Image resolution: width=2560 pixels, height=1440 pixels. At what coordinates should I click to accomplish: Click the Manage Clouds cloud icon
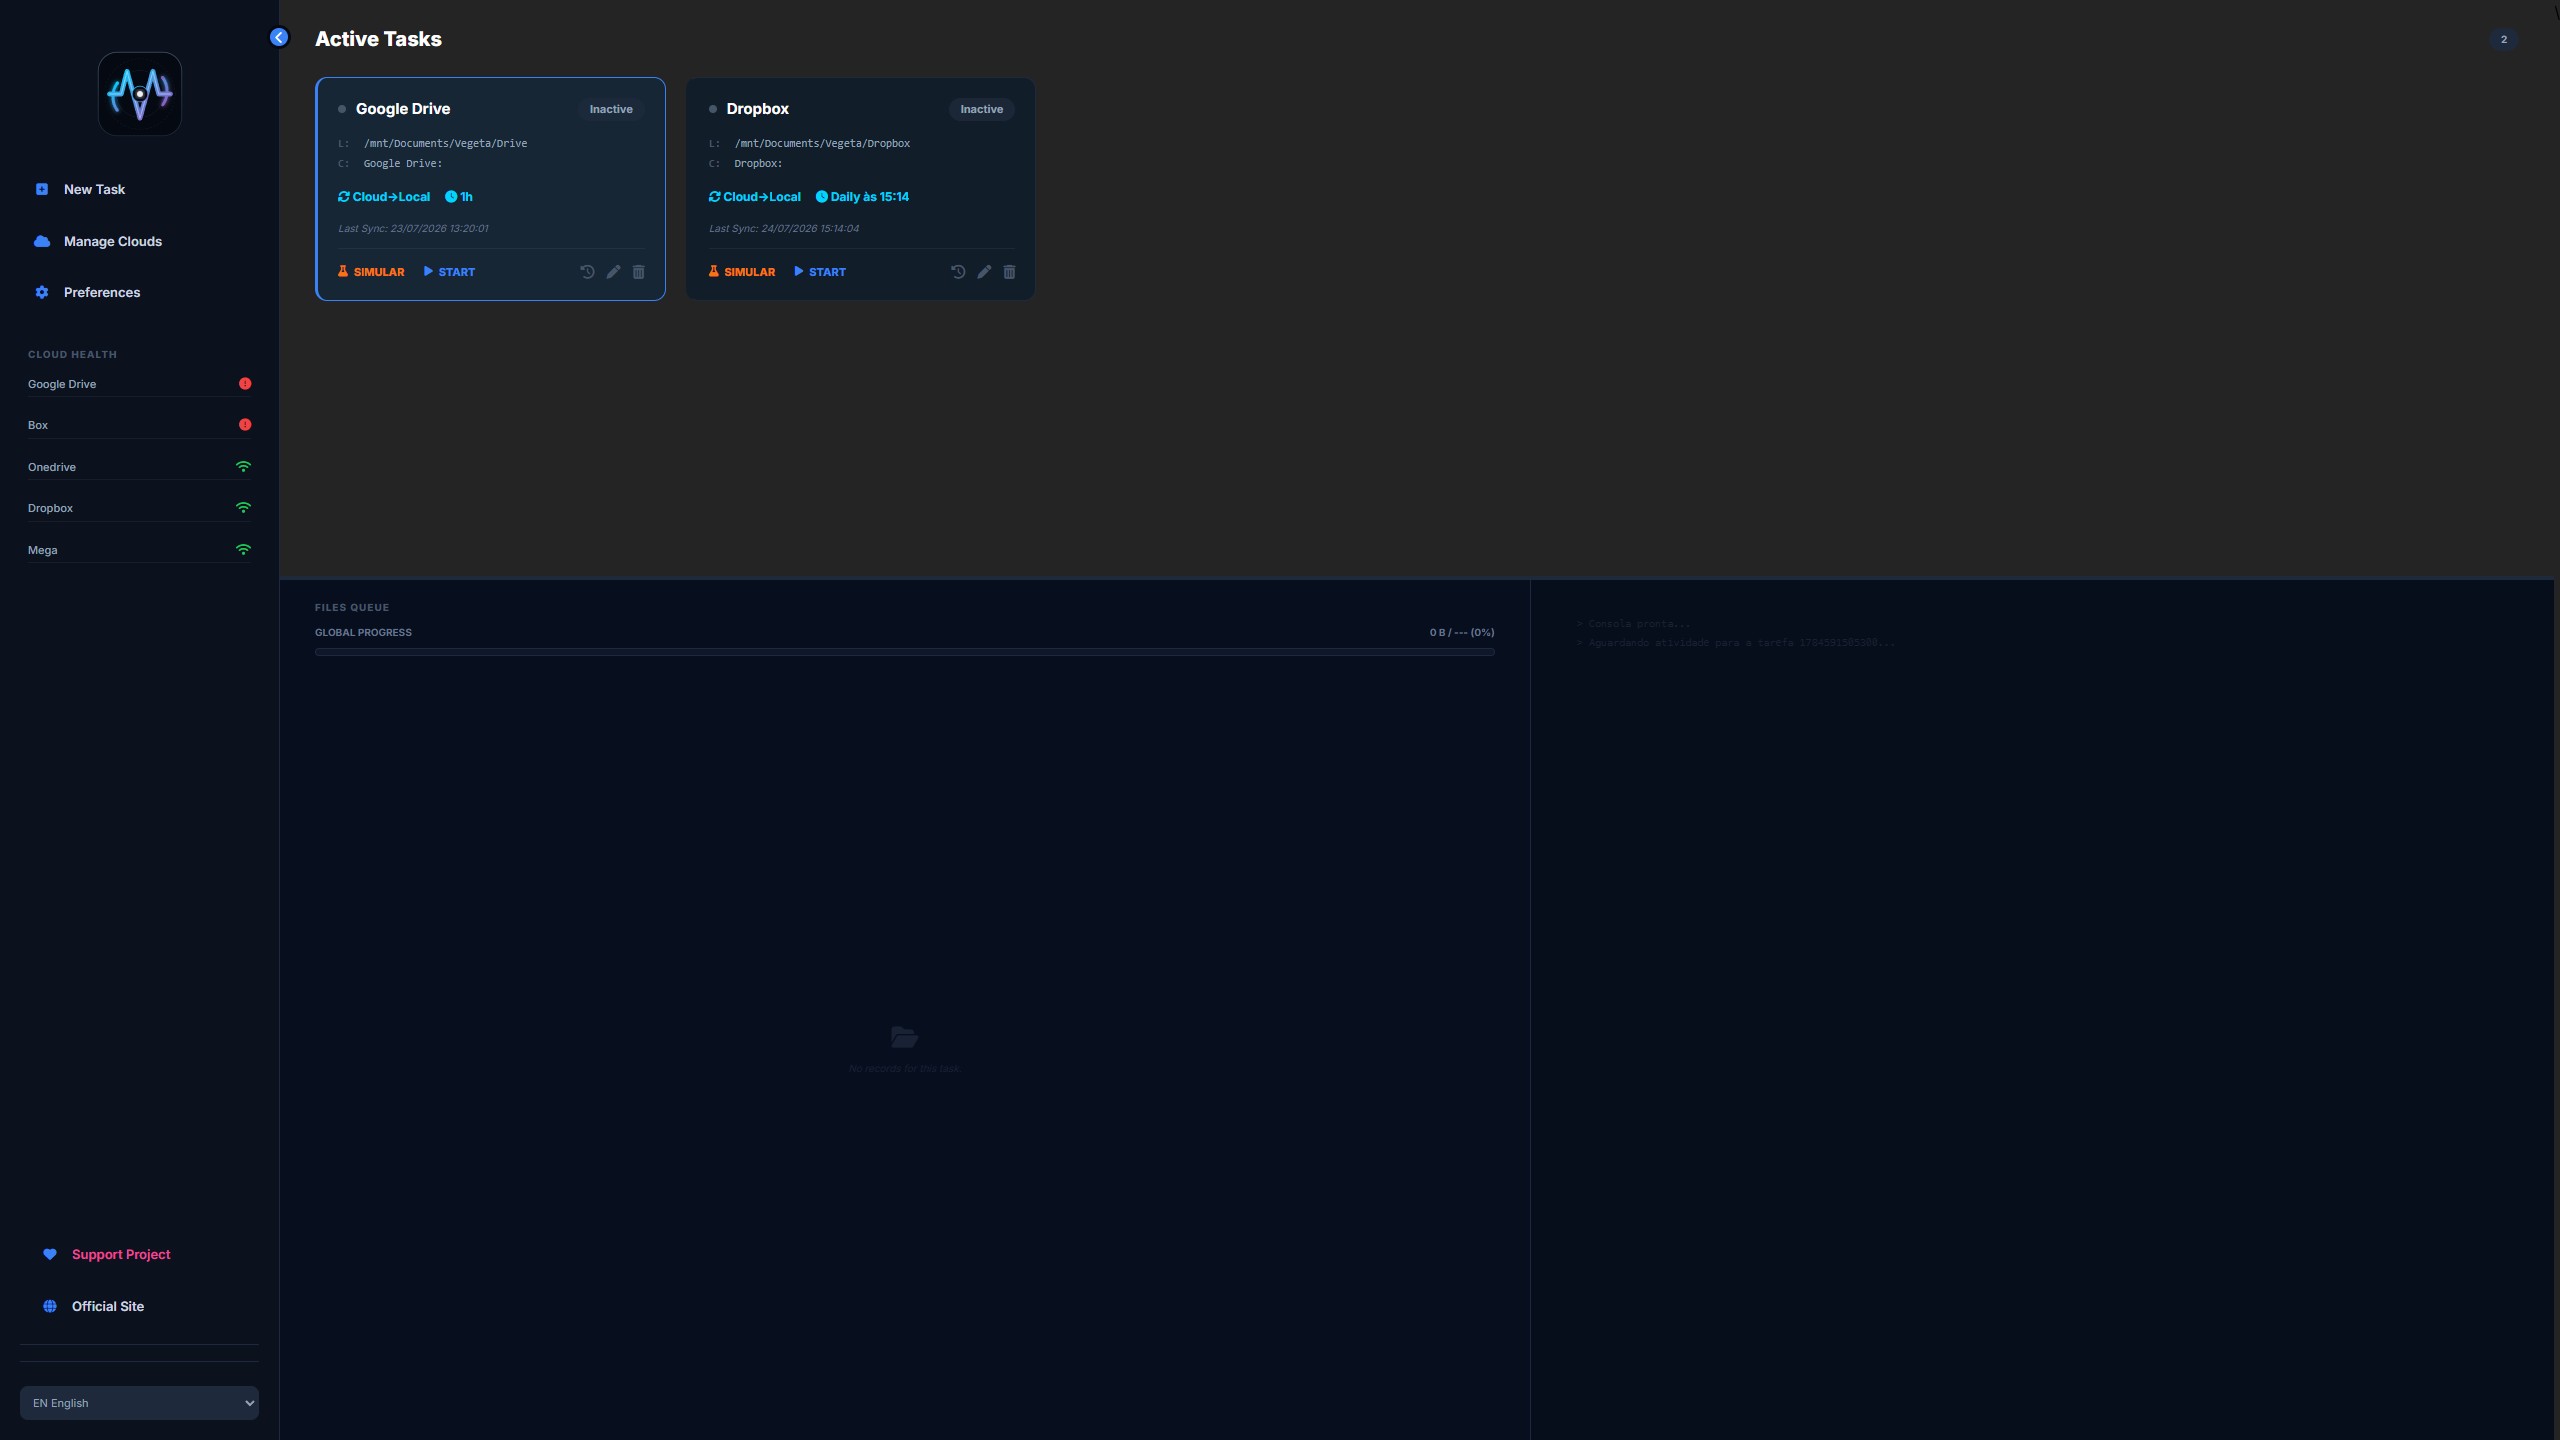pyautogui.click(x=42, y=241)
